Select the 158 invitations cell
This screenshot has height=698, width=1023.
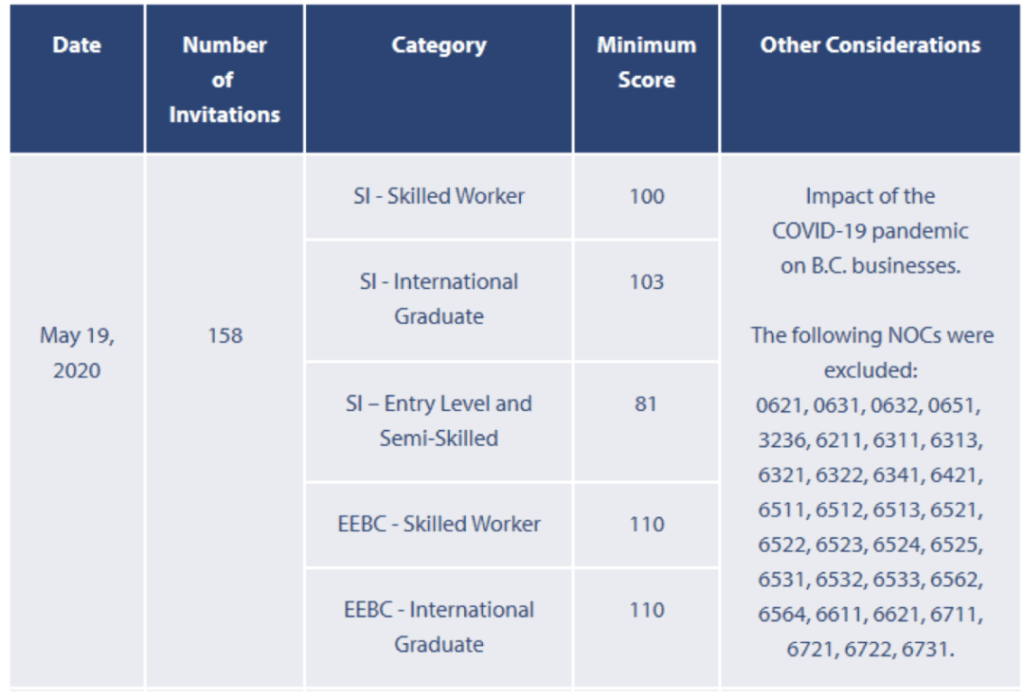point(224,336)
